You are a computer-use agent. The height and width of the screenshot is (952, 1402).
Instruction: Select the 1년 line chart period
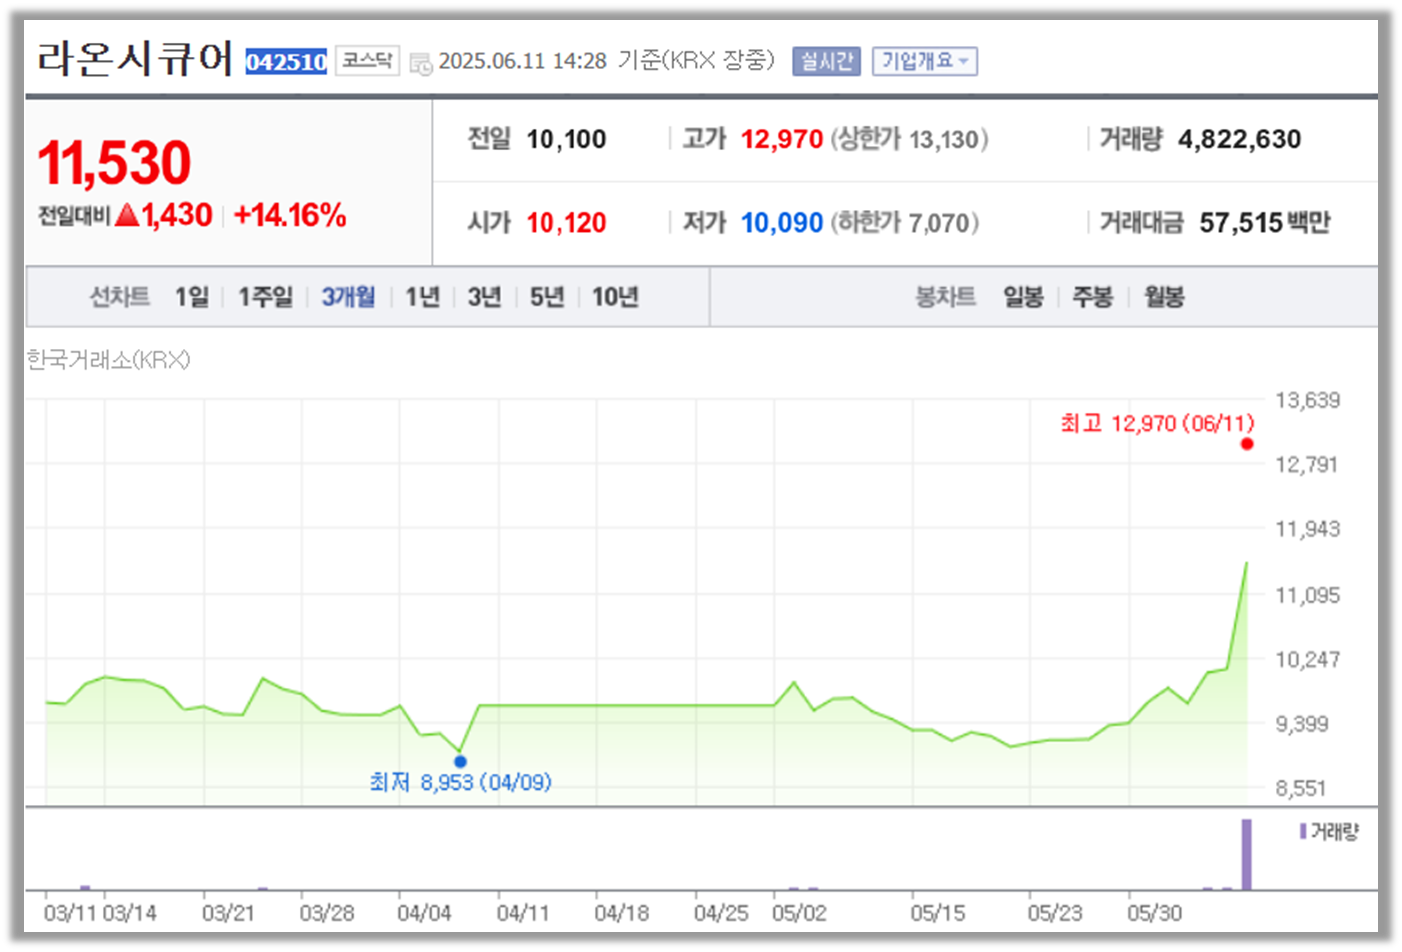point(422,297)
